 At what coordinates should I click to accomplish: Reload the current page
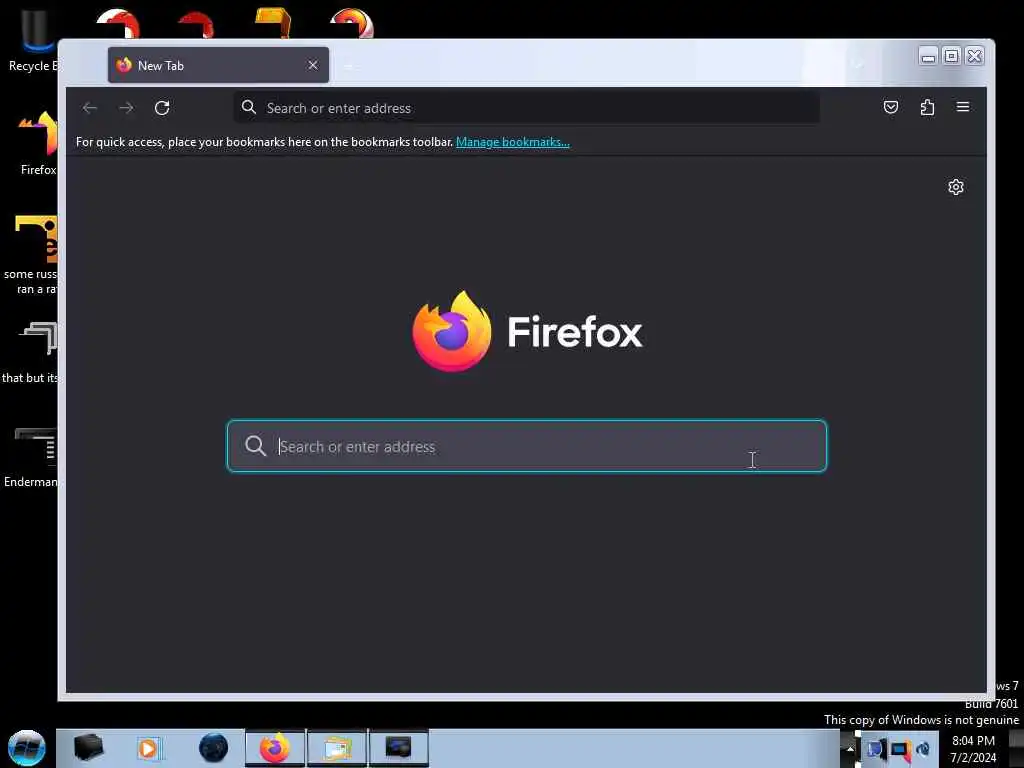click(x=162, y=108)
